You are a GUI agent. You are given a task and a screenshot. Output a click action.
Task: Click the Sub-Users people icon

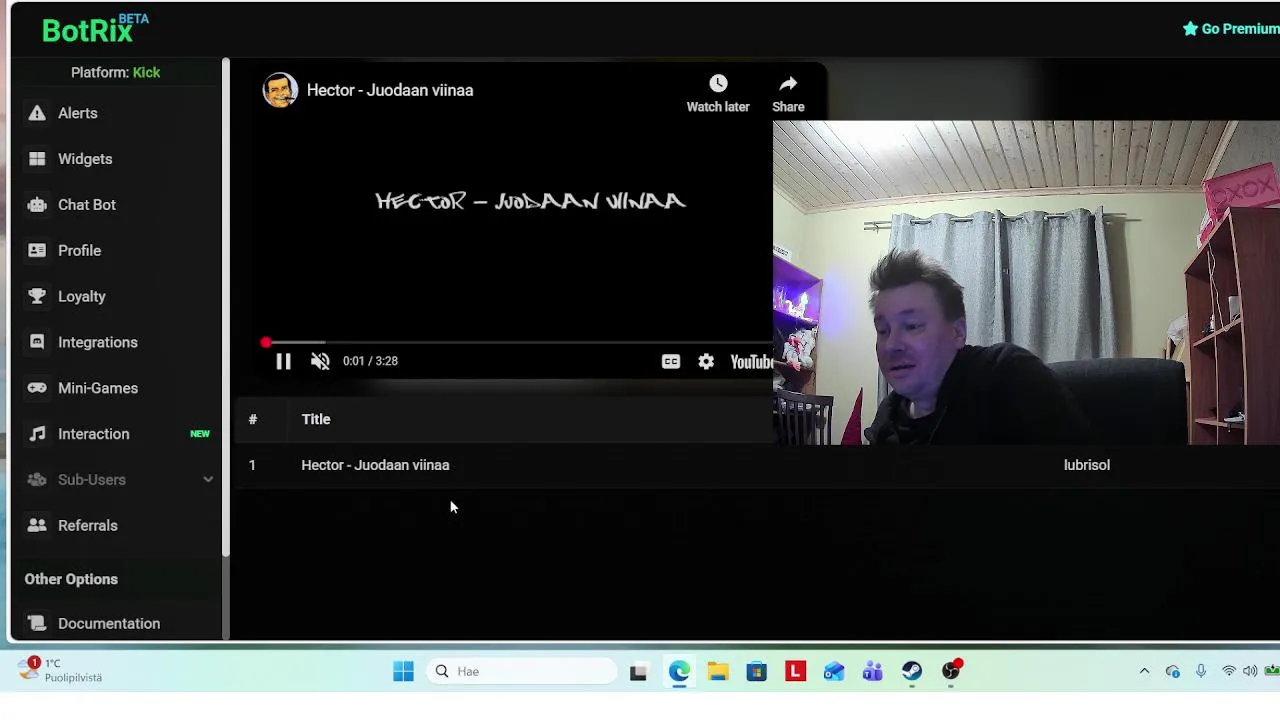point(37,480)
